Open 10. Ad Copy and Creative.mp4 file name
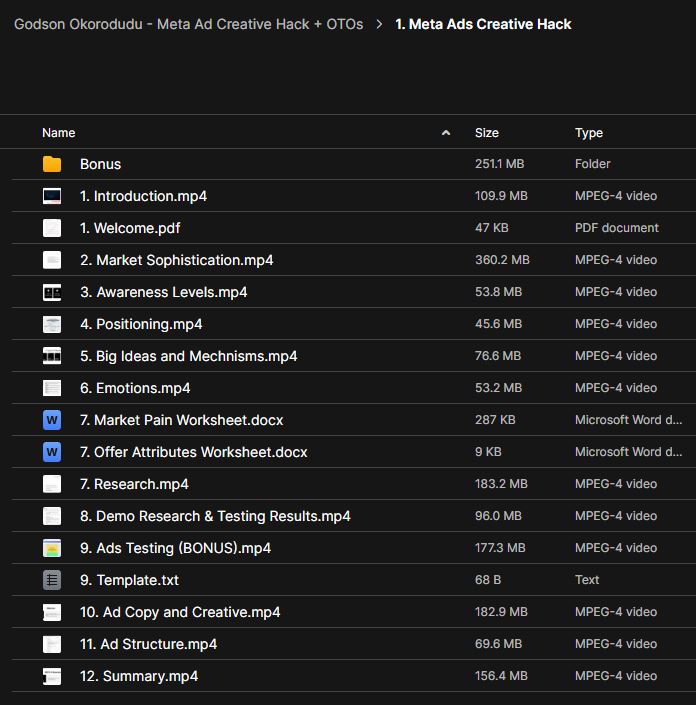 click(180, 612)
